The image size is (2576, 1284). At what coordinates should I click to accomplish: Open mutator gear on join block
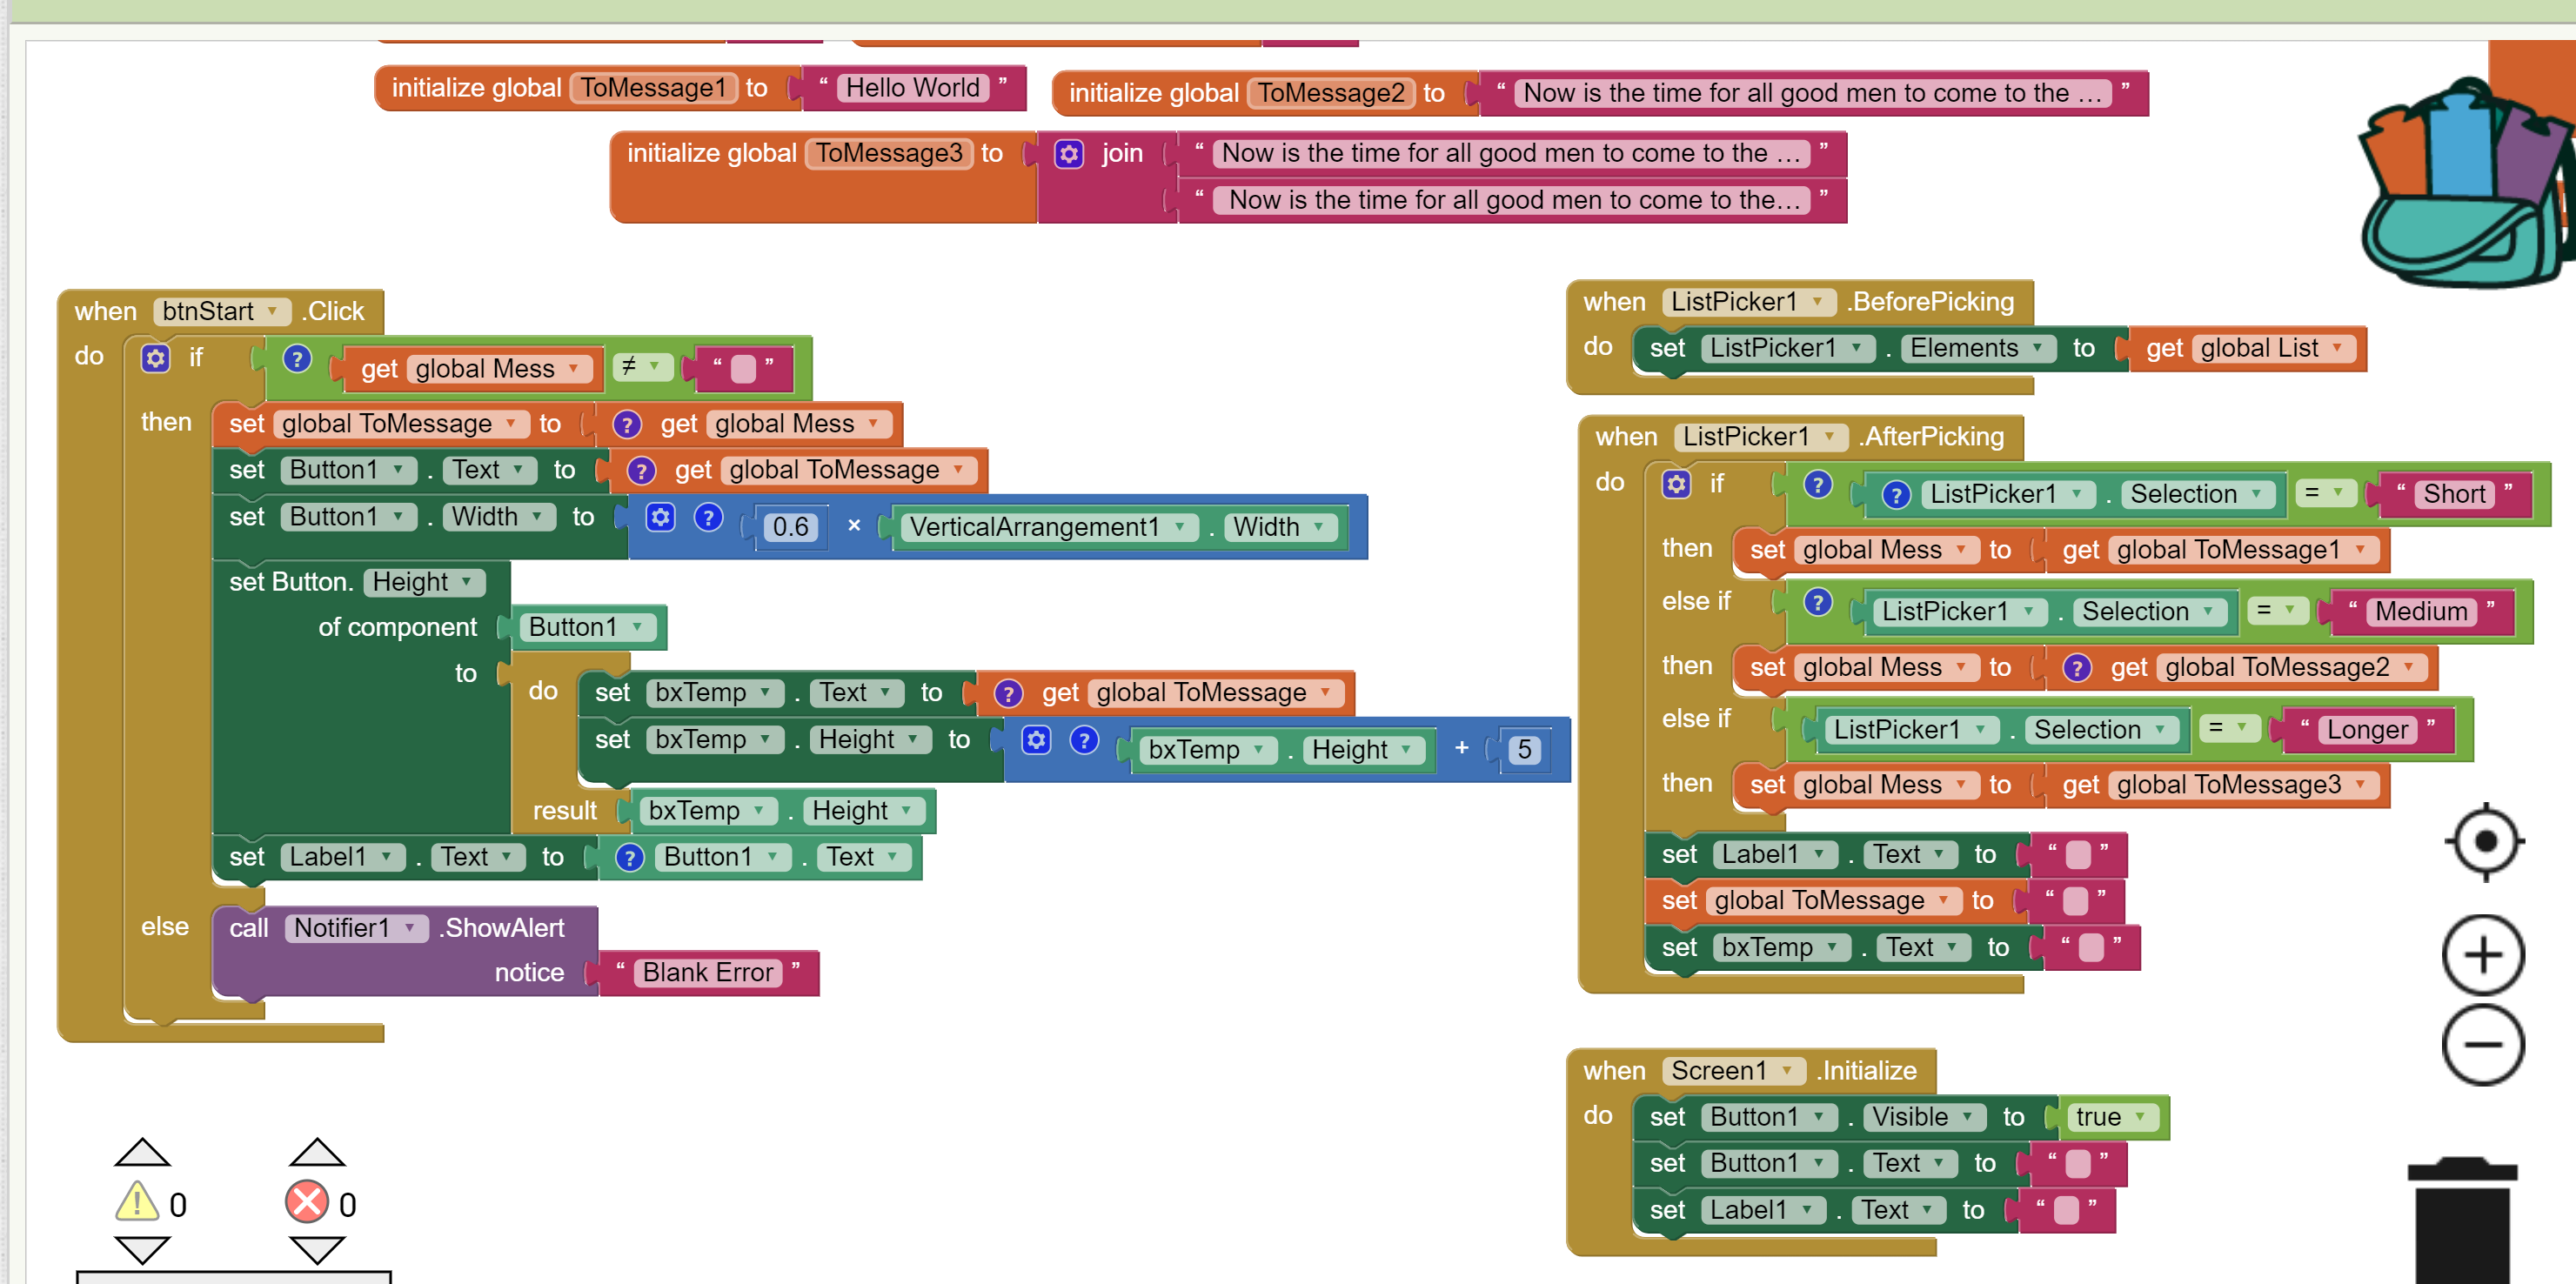pos(1069,154)
